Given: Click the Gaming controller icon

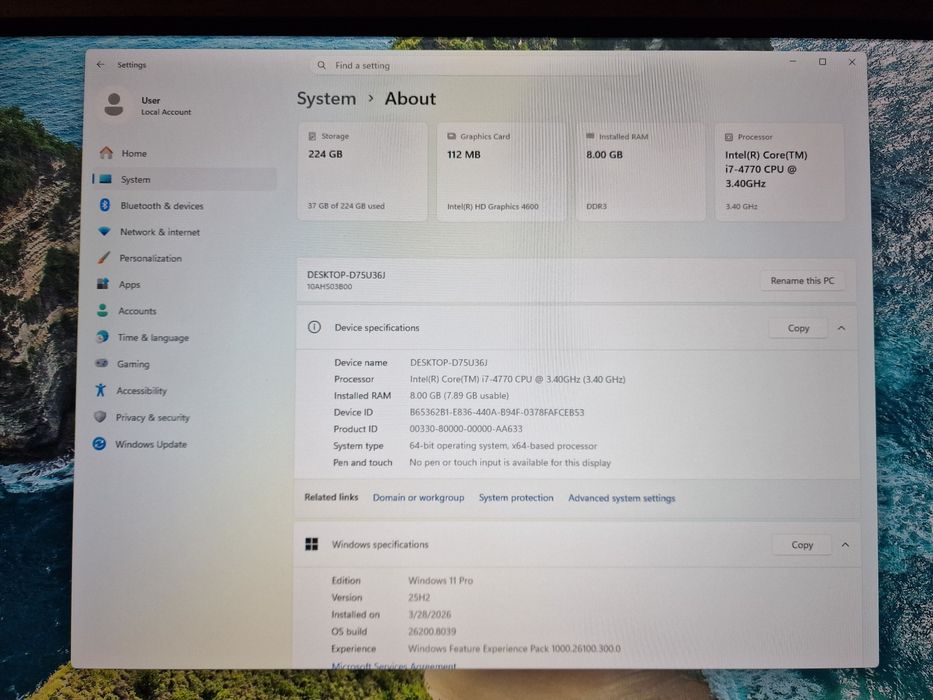Looking at the screenshot, I should tap(102, 363).
